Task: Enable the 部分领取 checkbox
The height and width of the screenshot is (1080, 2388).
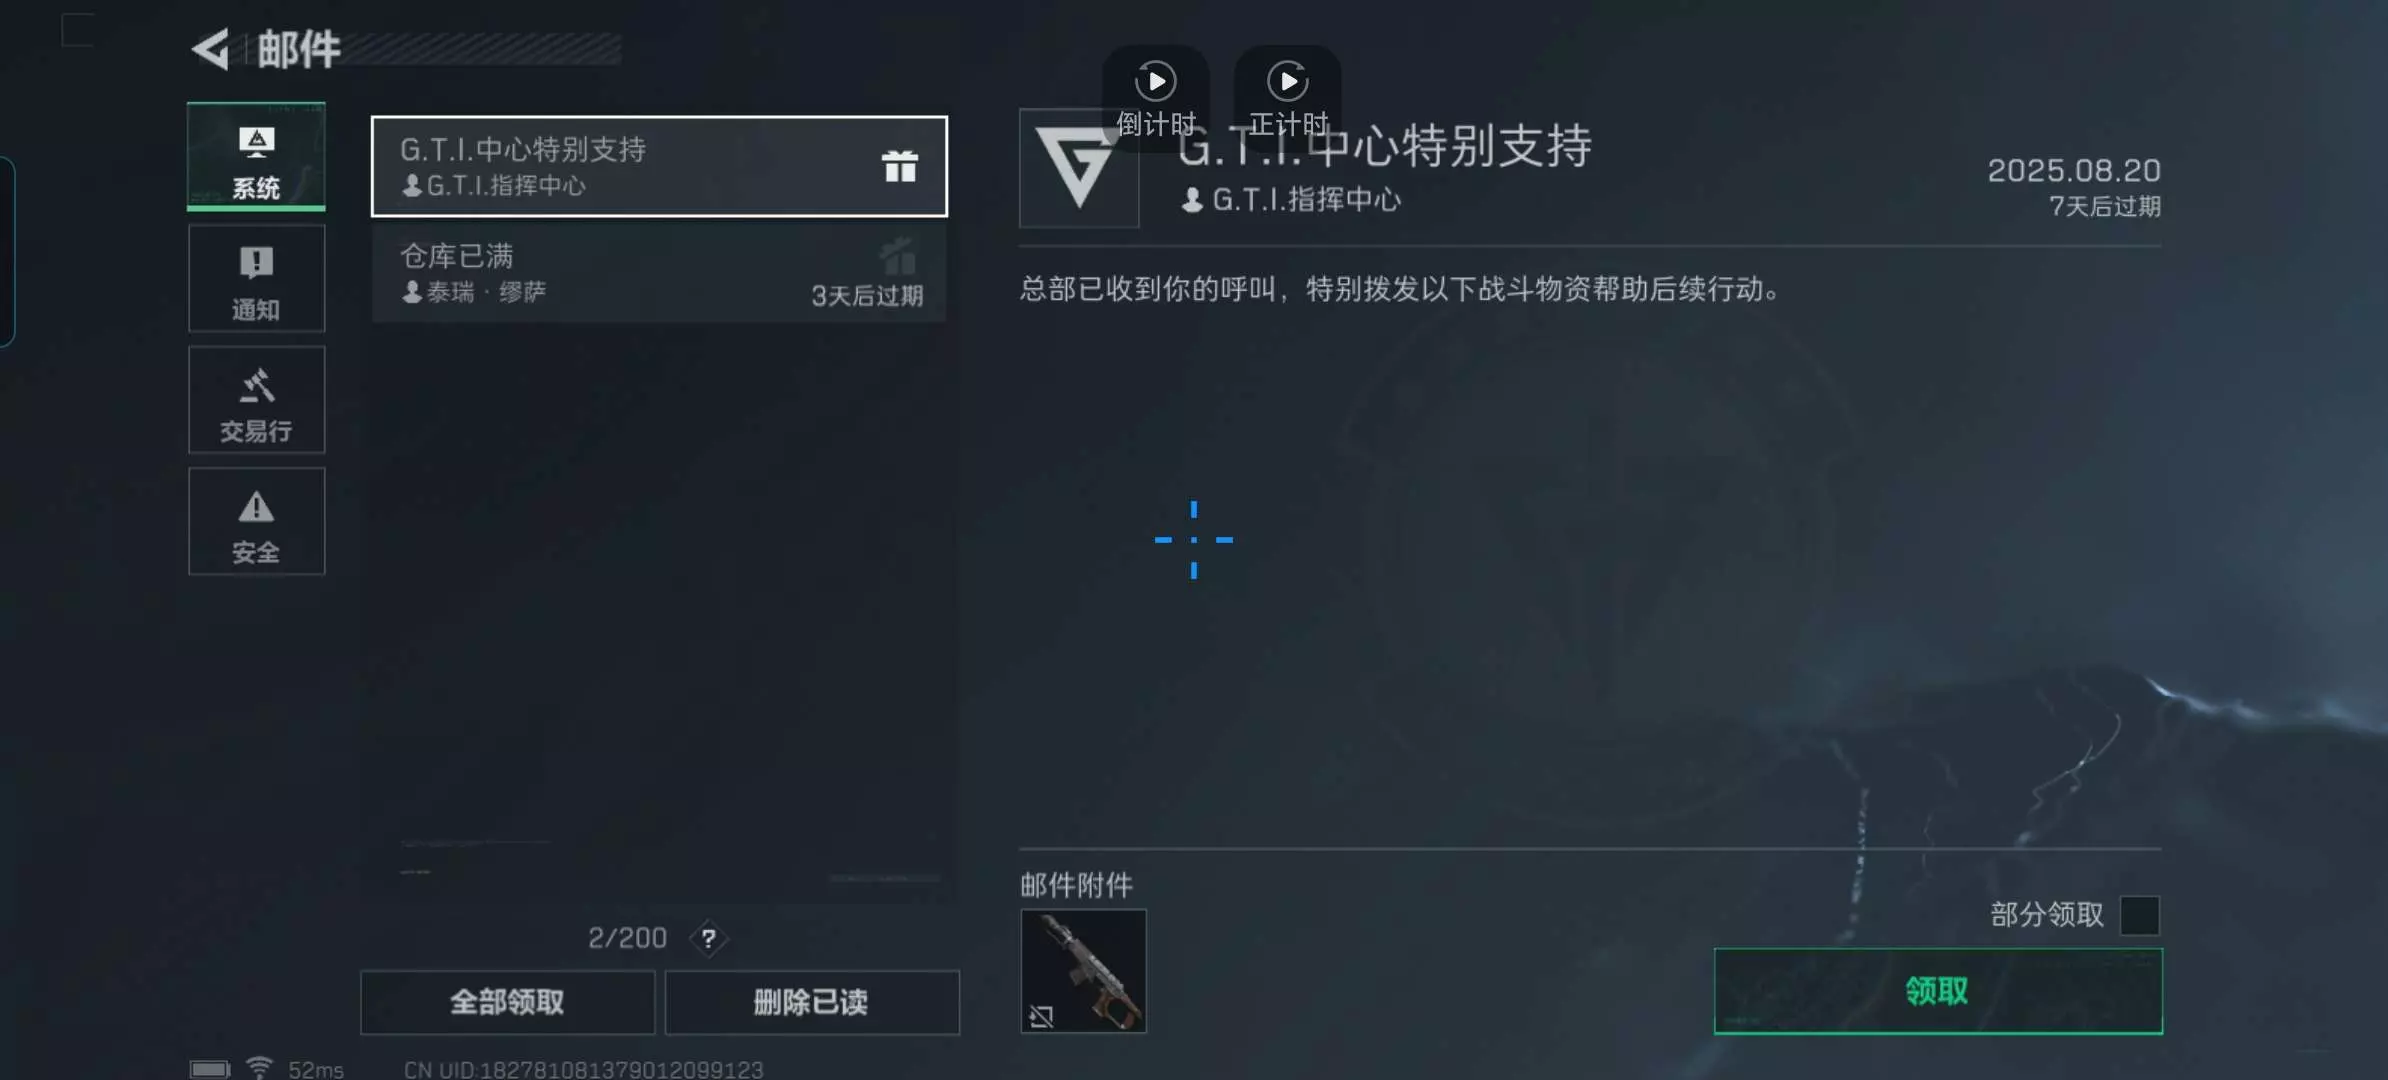Action: [2140, 915]
